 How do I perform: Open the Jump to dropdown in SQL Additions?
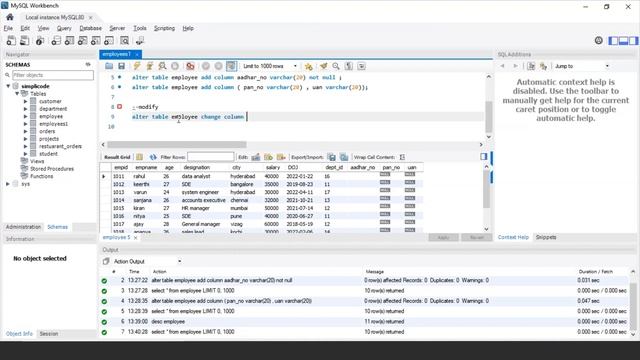click(x=582, y=66)
